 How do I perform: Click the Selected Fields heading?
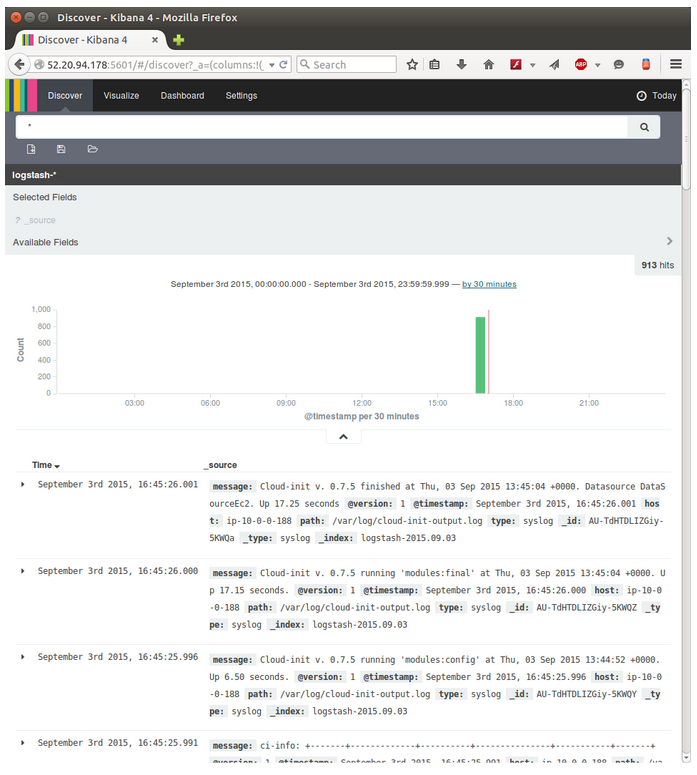click(45, 197)
